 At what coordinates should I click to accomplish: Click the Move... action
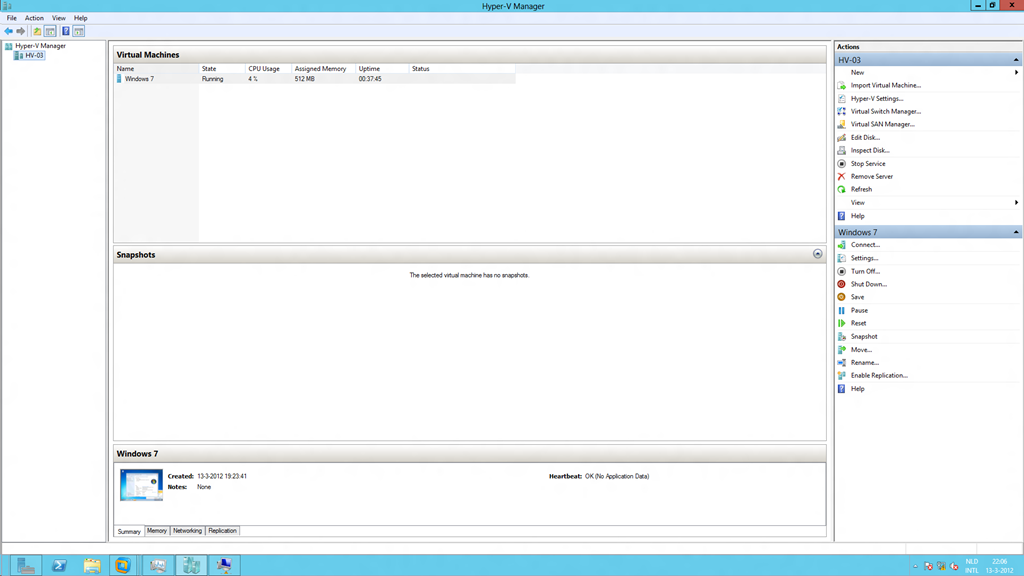click(861, 350)
